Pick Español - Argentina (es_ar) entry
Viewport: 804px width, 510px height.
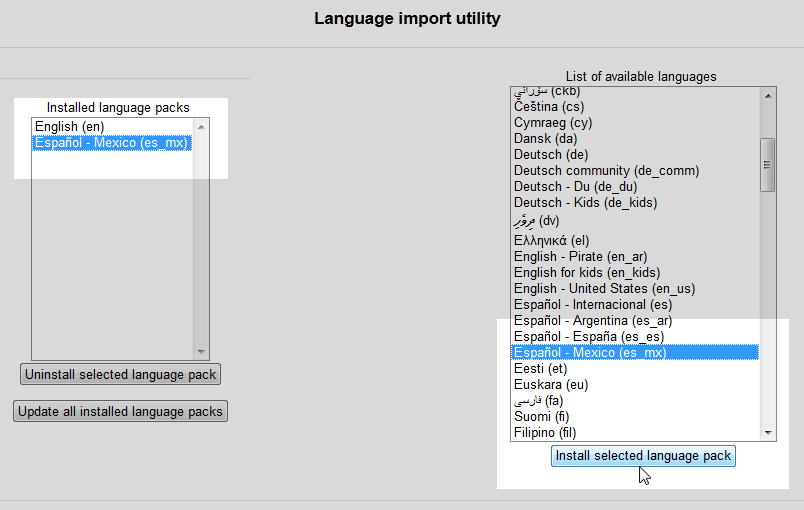coord(592,321)
